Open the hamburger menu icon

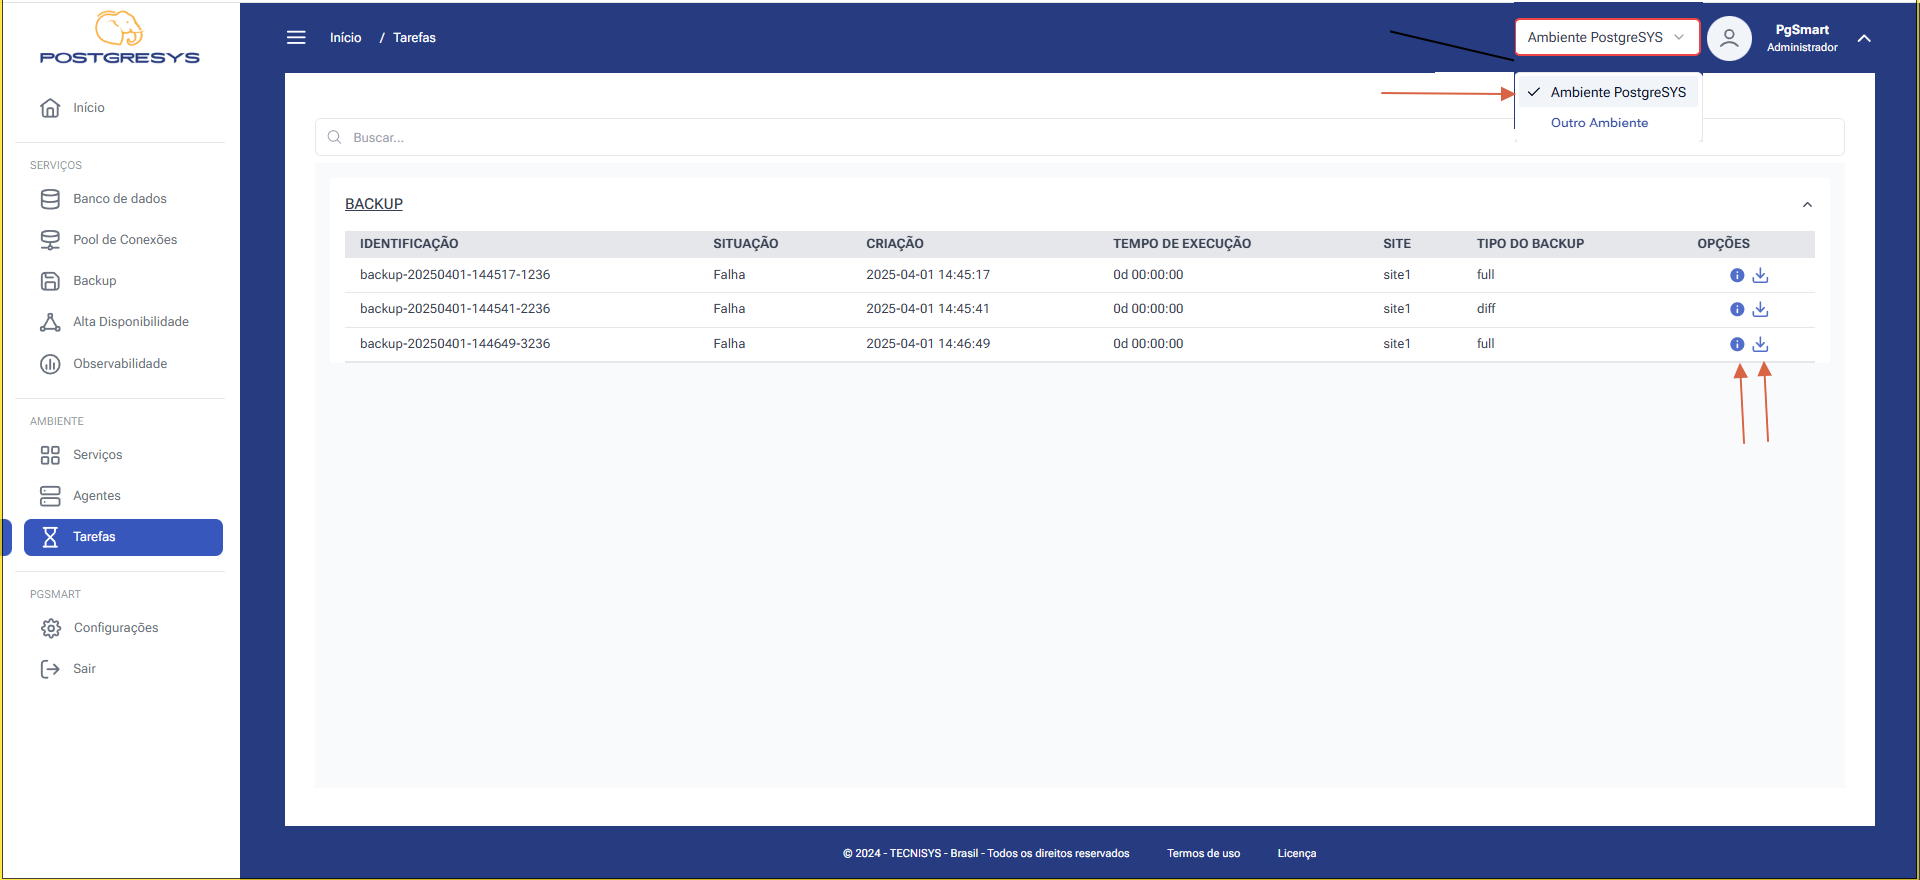pos(296,38)
